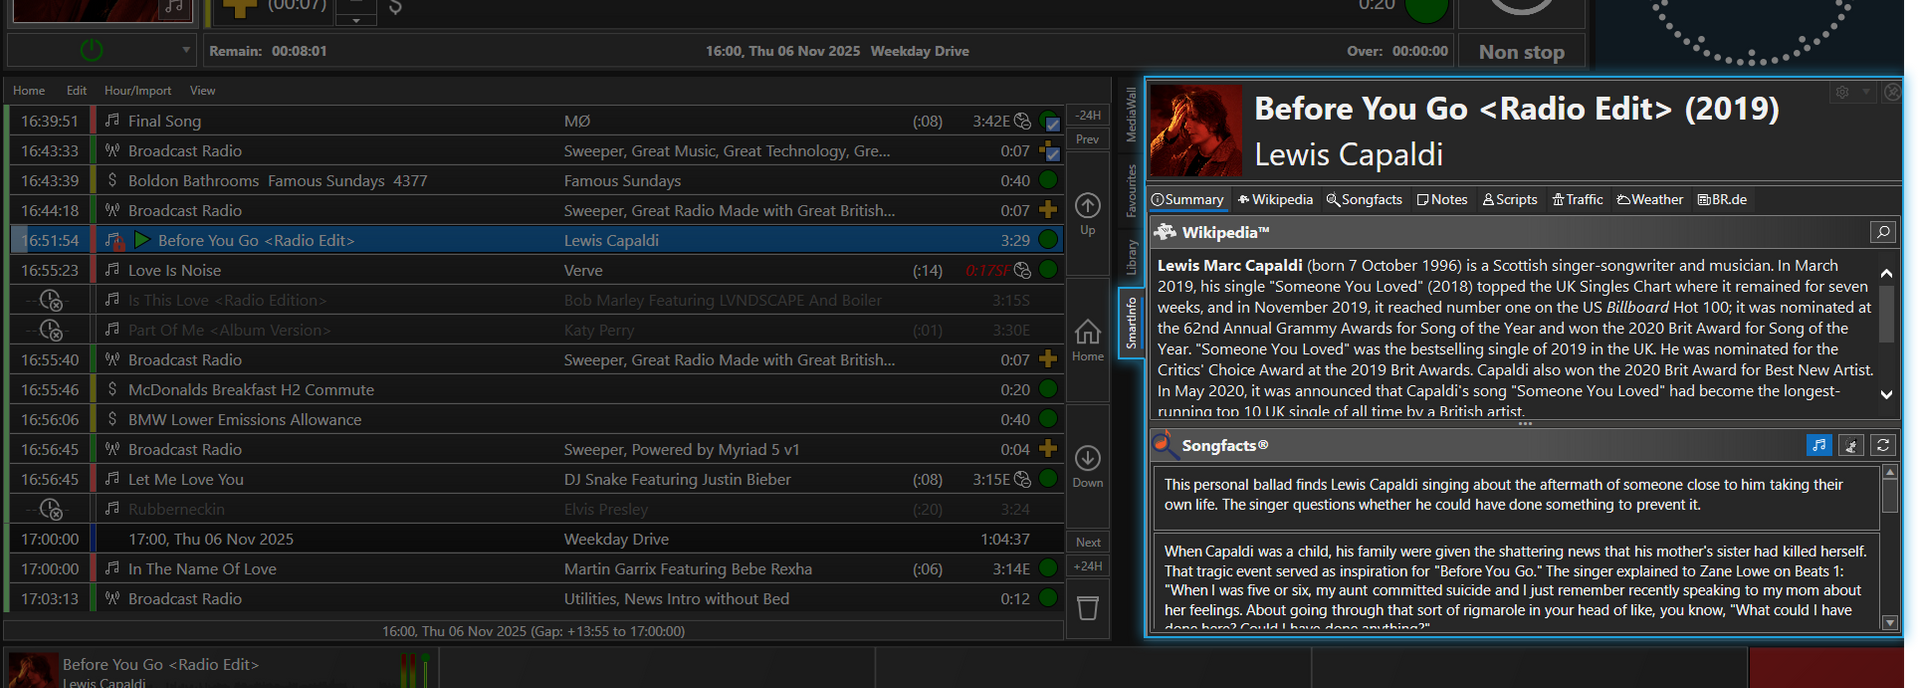
Task: Open the Home menu in the log toolbar
Action: tap(29, 90)
